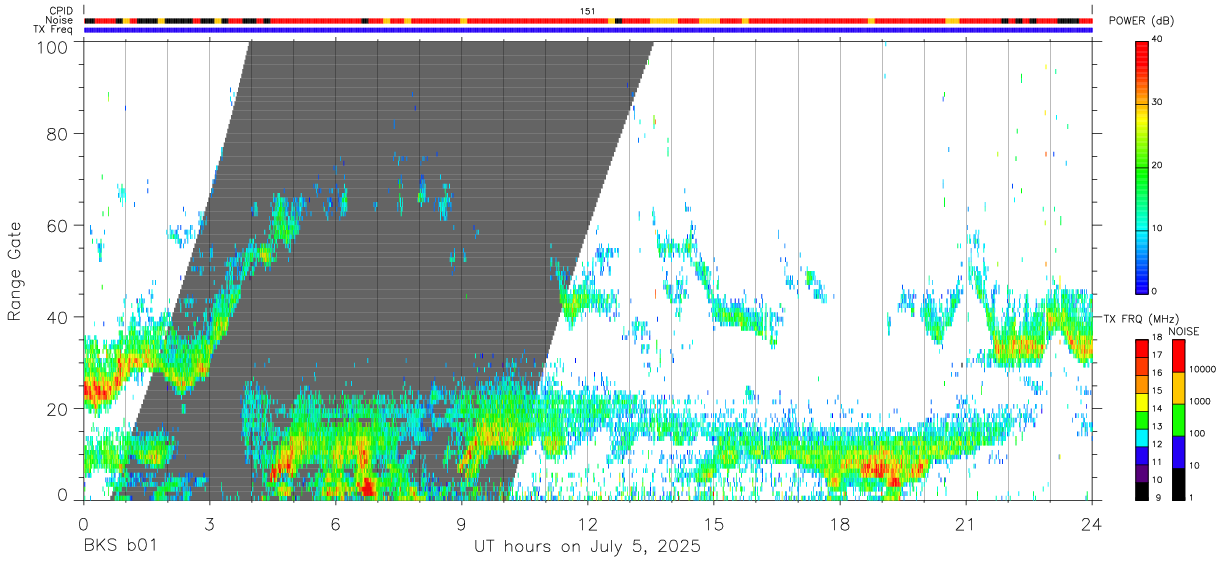Screen dimensions: 1228x567
Task: Pick the cyan swatch in TX FRQ legend
Action: point(1142,438)
